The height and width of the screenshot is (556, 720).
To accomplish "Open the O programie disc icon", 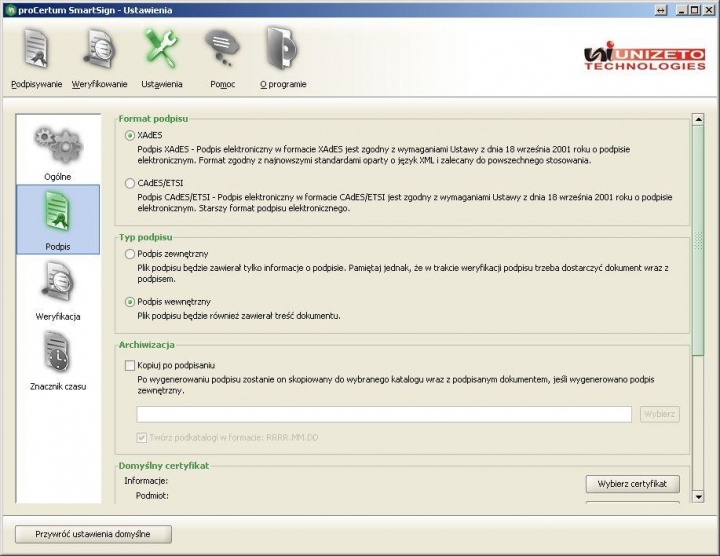I will pyautogui.click(x=282, y=49).
